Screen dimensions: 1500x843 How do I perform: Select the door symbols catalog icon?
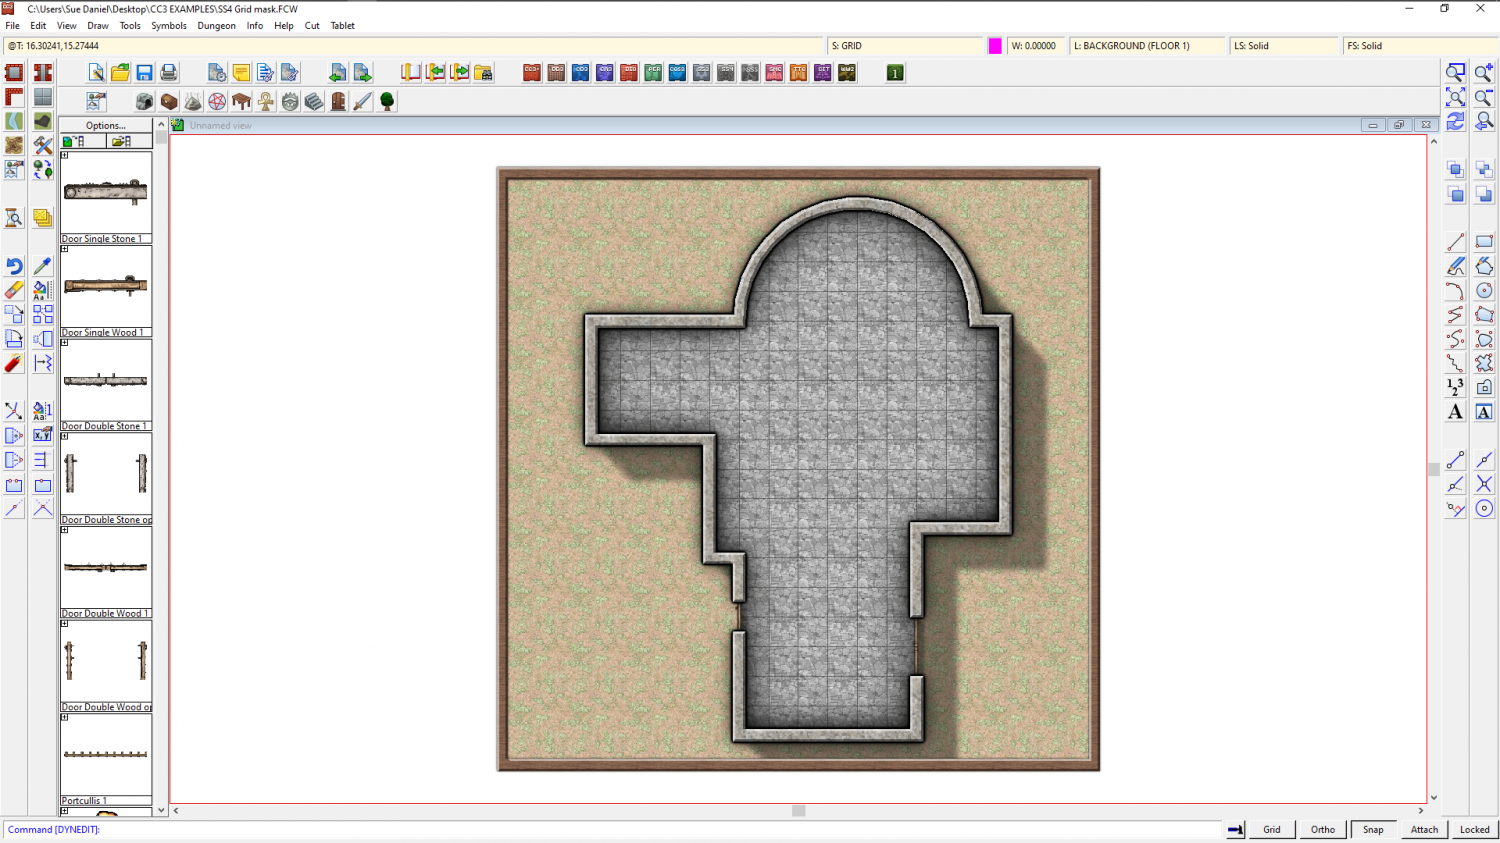[x=338, y=101]
